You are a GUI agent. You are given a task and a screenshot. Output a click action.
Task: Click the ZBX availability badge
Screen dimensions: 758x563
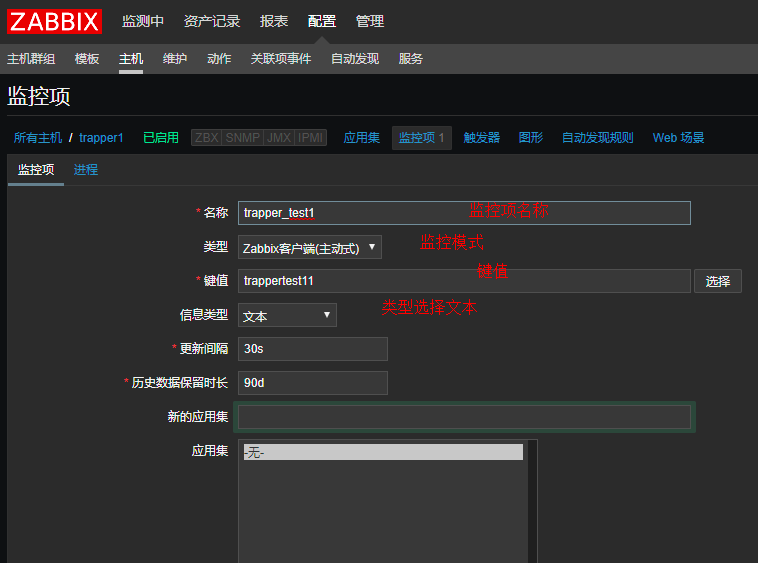coord(206,138)
